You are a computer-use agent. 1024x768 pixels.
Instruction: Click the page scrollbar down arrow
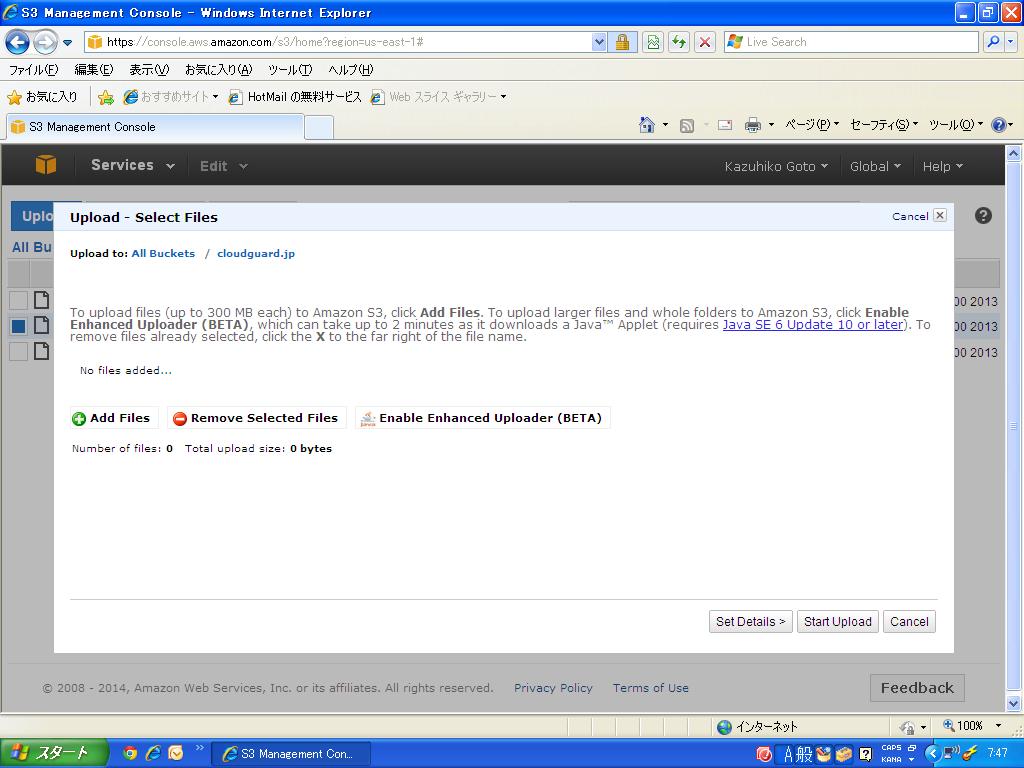tap(1014, 703)
